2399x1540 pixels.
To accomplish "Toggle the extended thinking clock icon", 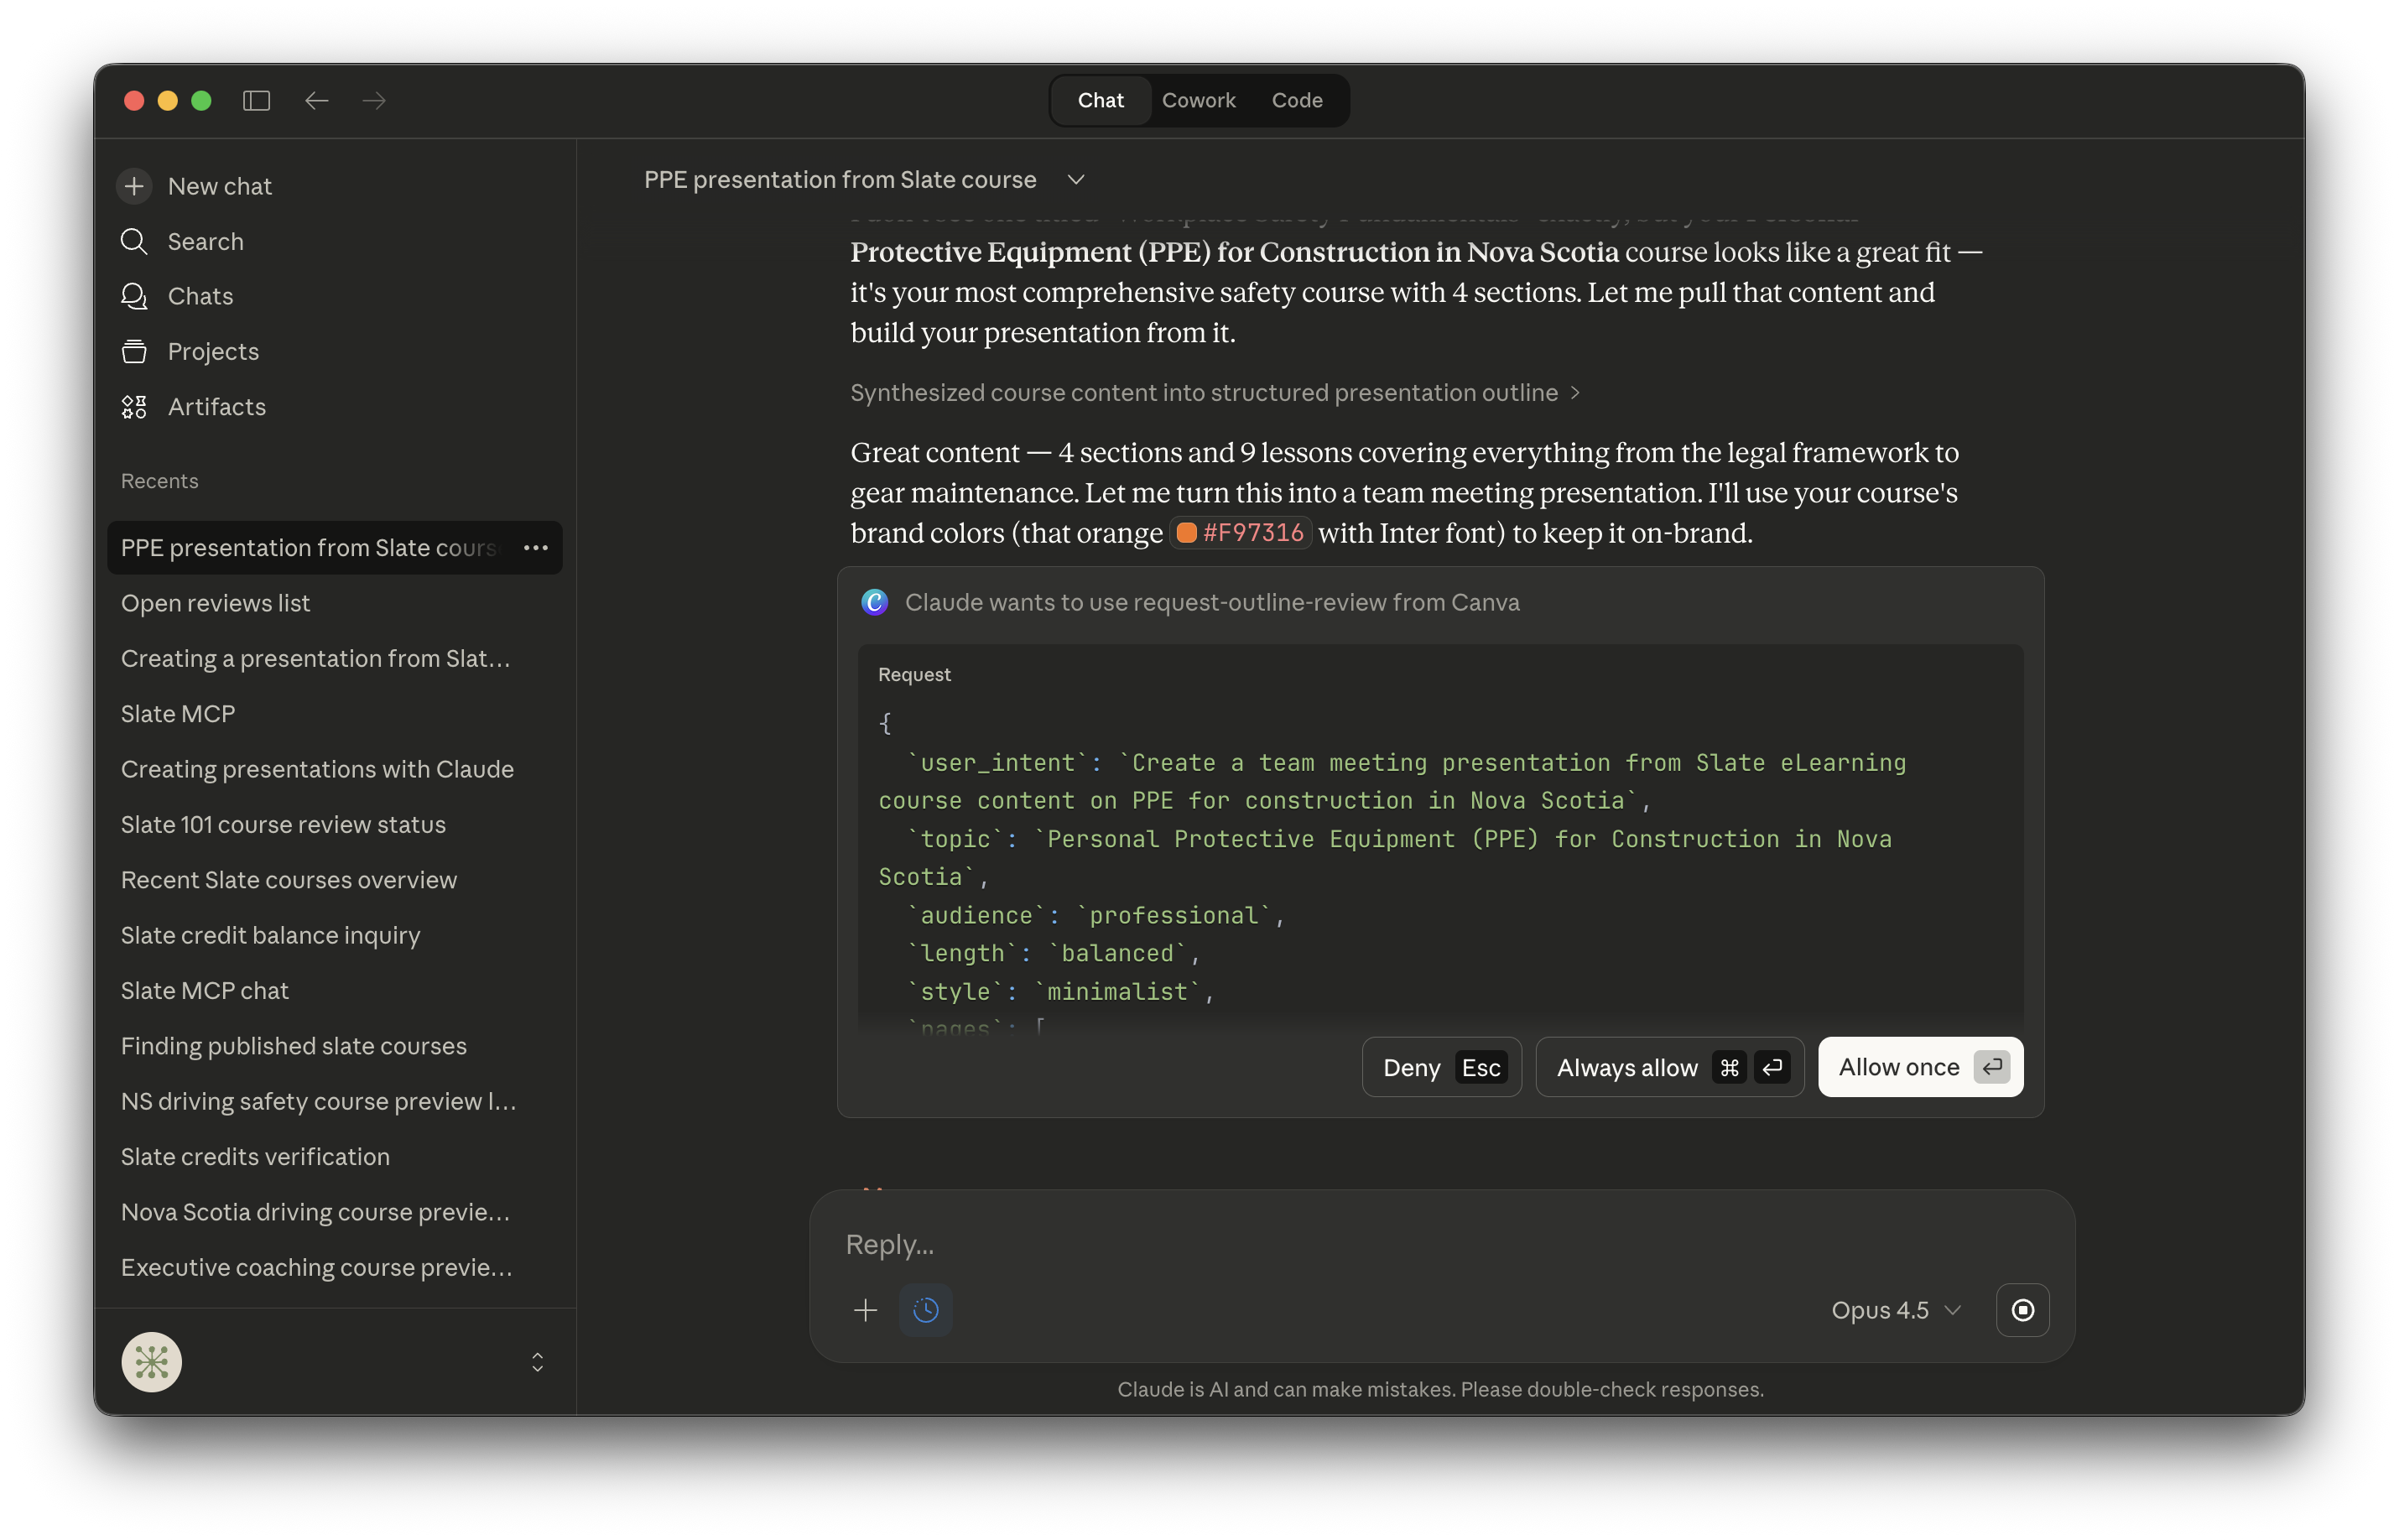I will pyautogui.click(x=926, y=1310).
